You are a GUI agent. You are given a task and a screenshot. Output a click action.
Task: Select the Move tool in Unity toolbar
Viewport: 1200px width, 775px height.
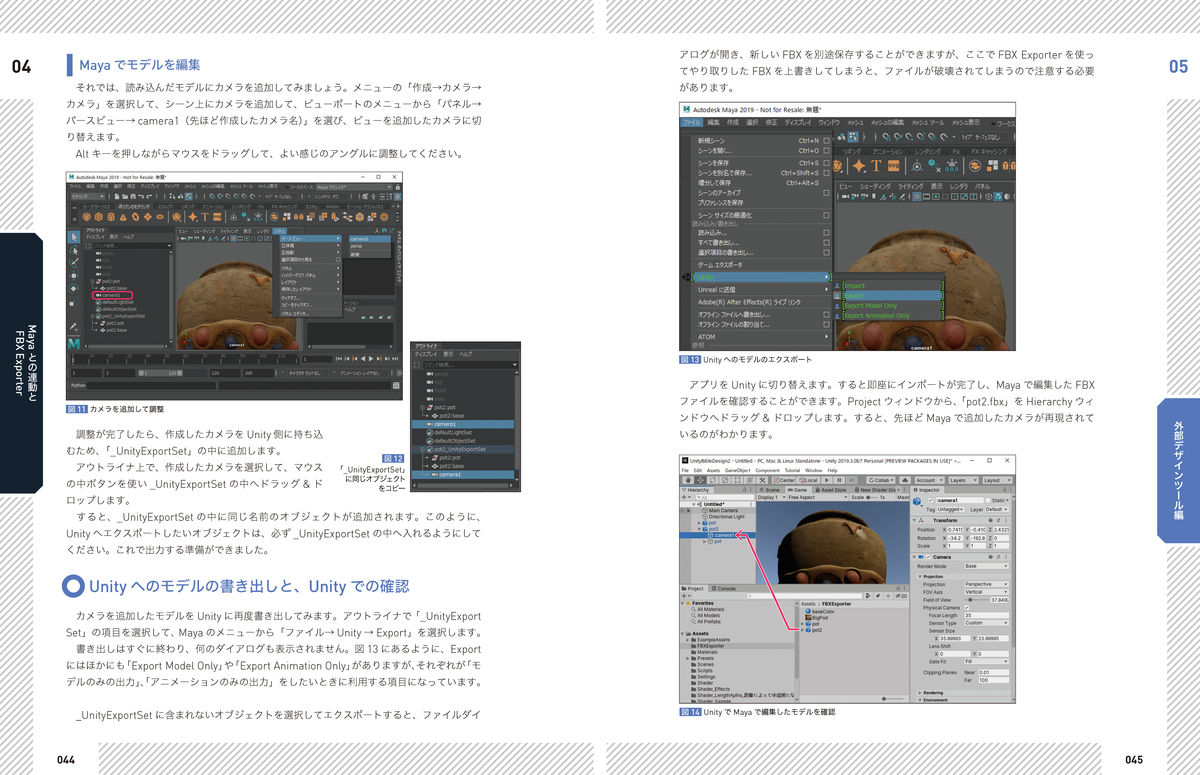(701, 480)
